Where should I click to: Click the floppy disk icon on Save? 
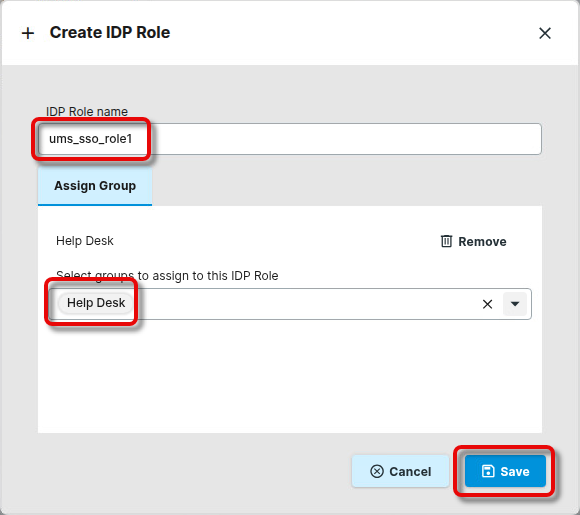click(488, 471)
